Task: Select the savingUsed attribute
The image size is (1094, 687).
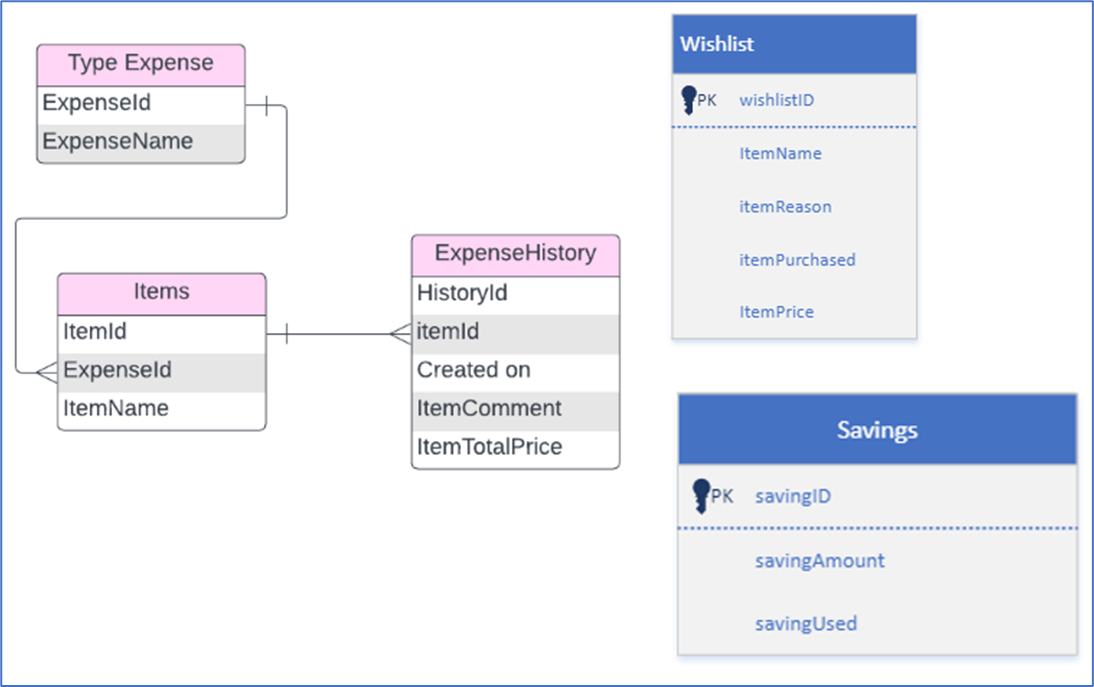Action: 805,624
